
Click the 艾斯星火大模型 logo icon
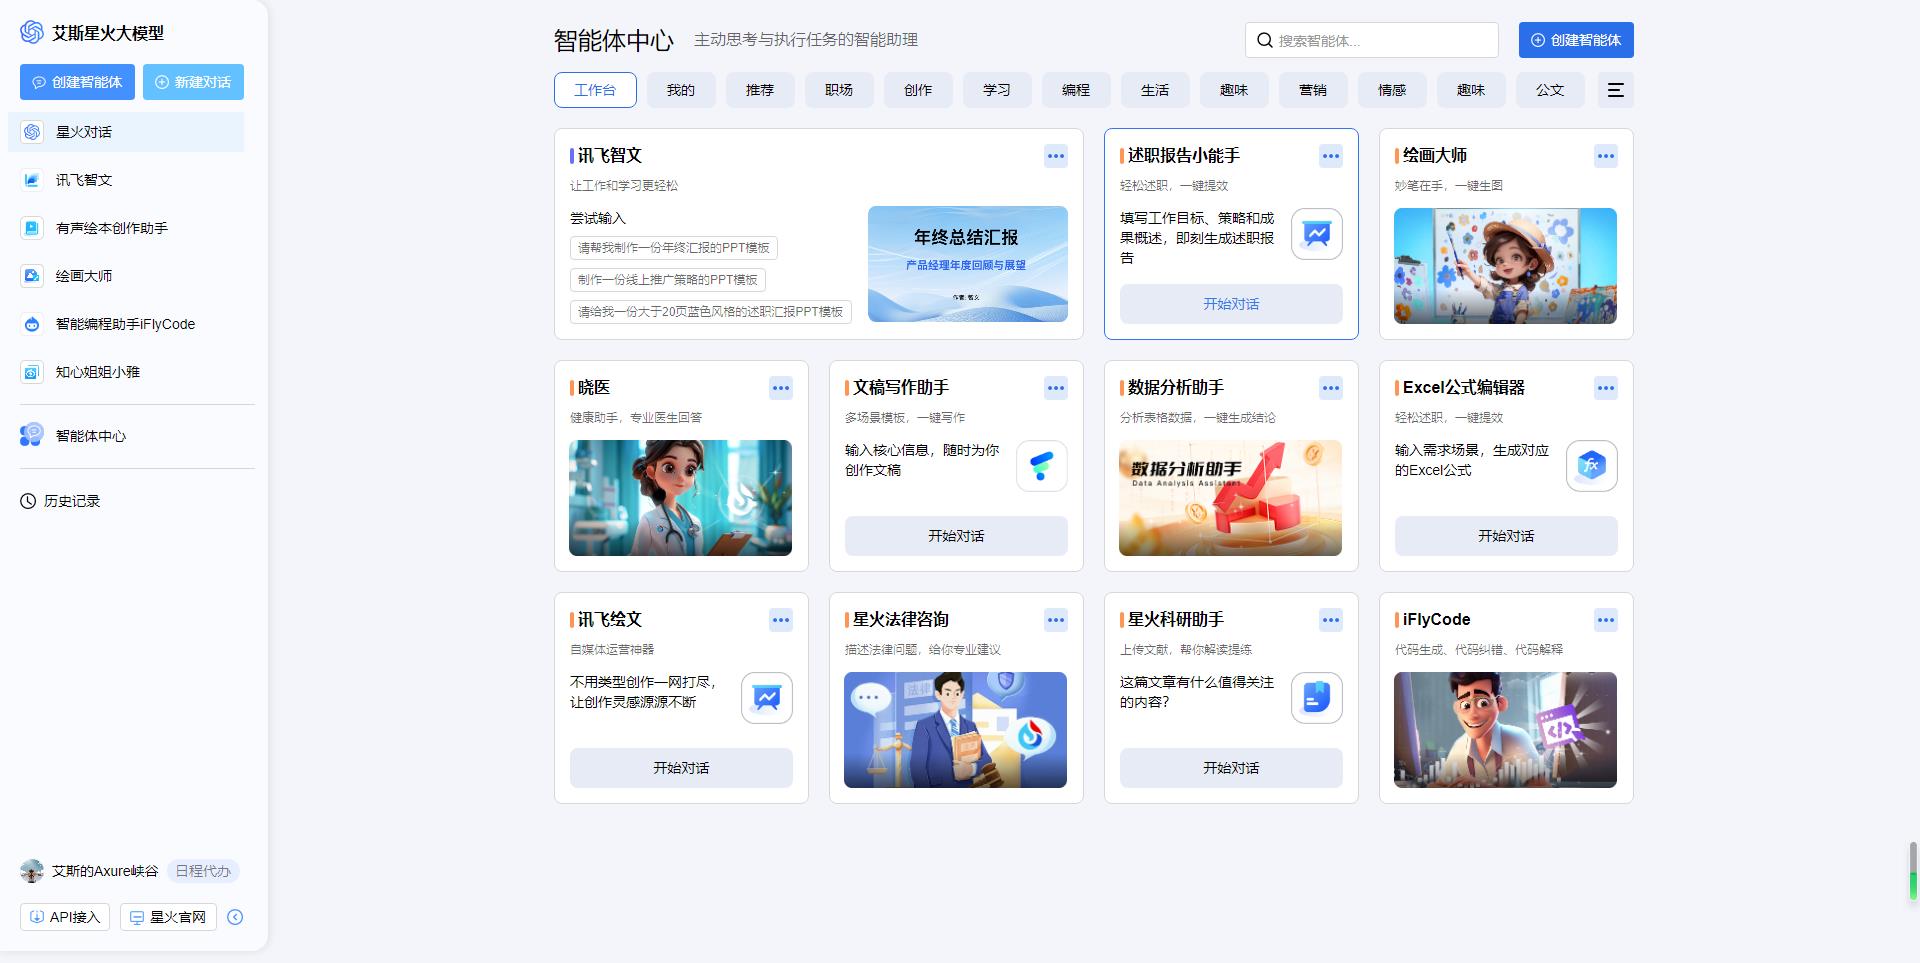32,32
